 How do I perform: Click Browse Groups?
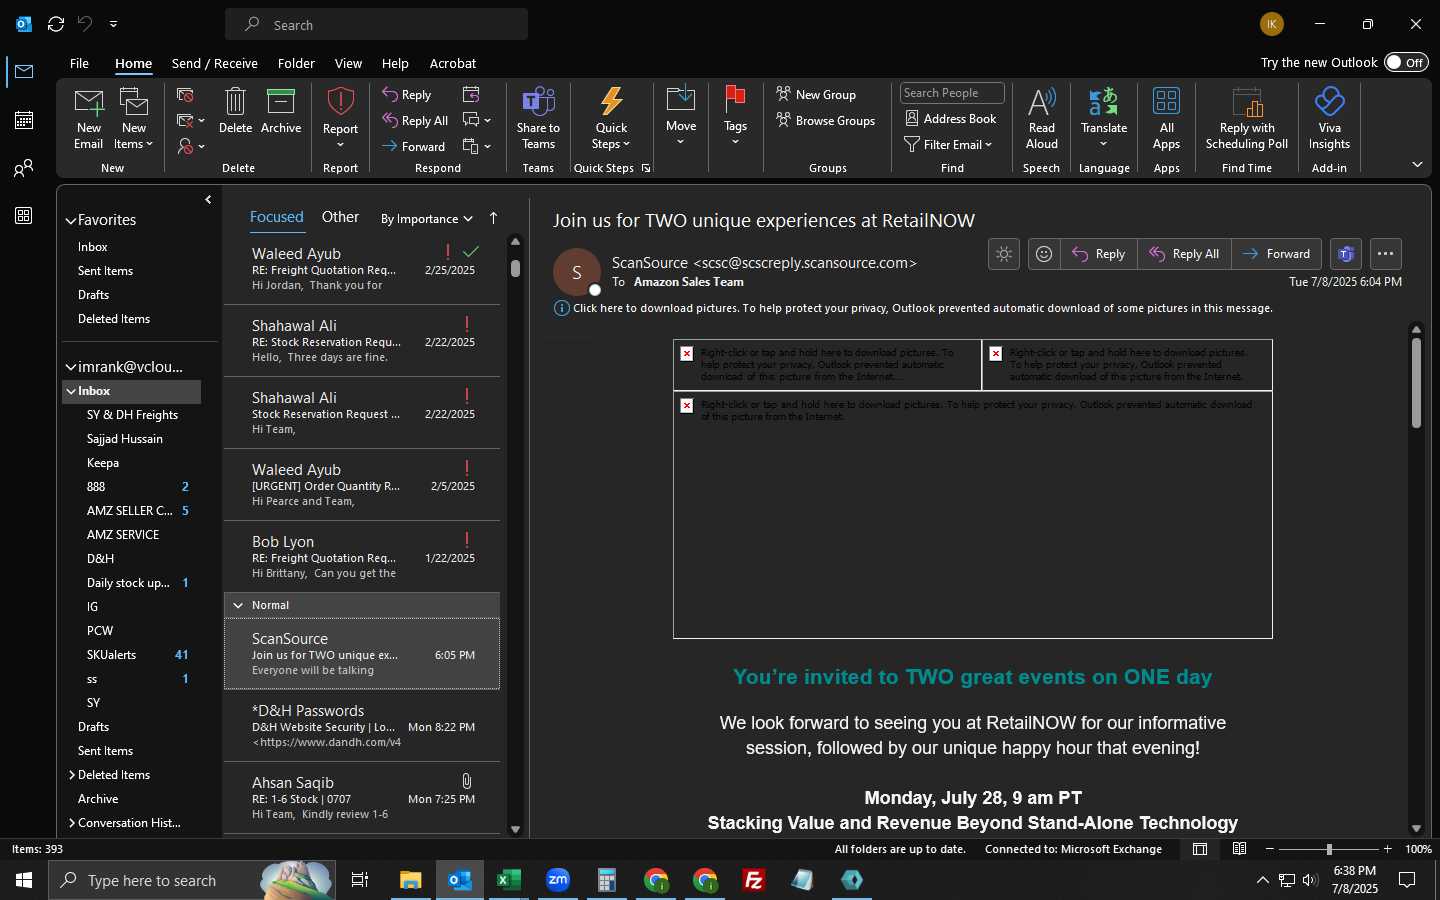tap(826, 121)
